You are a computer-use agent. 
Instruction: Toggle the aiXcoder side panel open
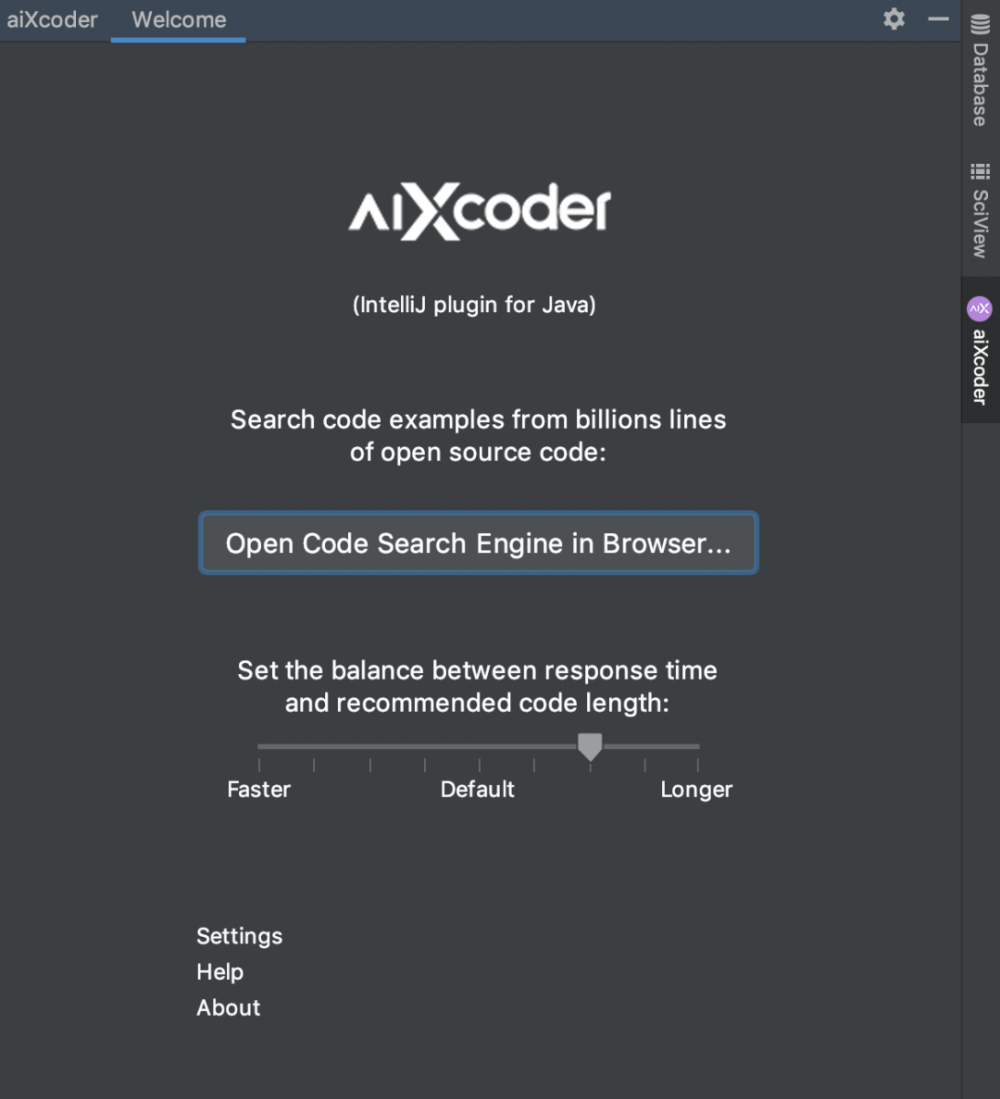[978, 350]
